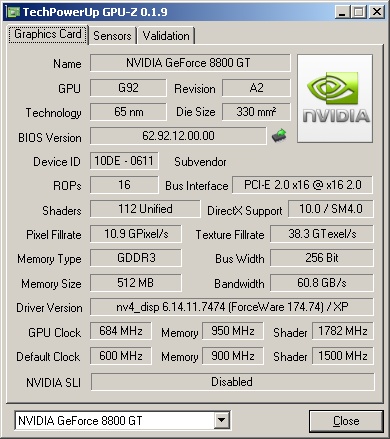390x439 pixels.
Task: Switch to the Sensors tab
Action: (112, 36)
